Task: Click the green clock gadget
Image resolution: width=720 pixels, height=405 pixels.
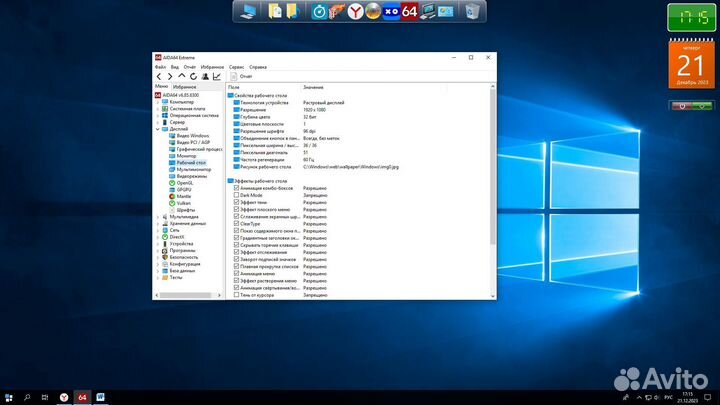Action: tap(692, 17)
